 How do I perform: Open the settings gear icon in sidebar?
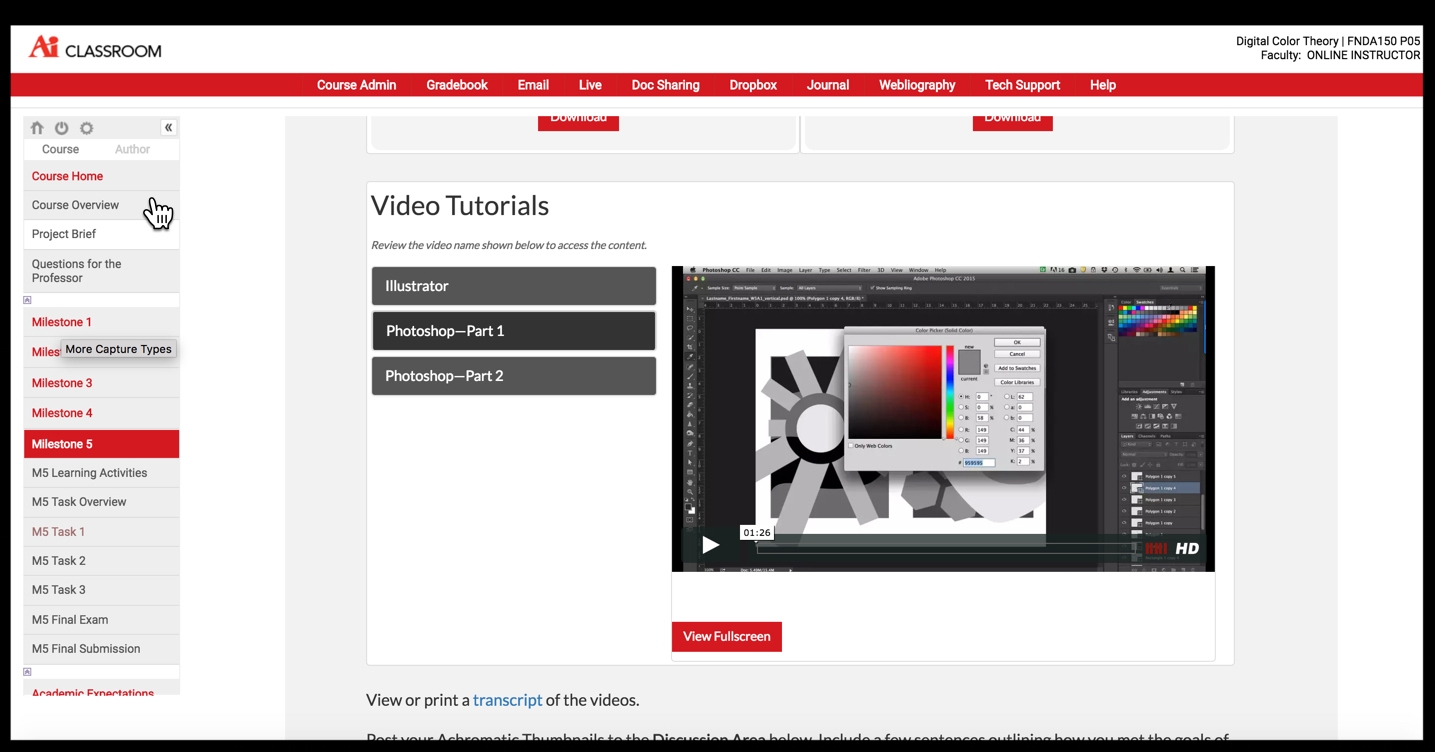click(x=87, y=128)
